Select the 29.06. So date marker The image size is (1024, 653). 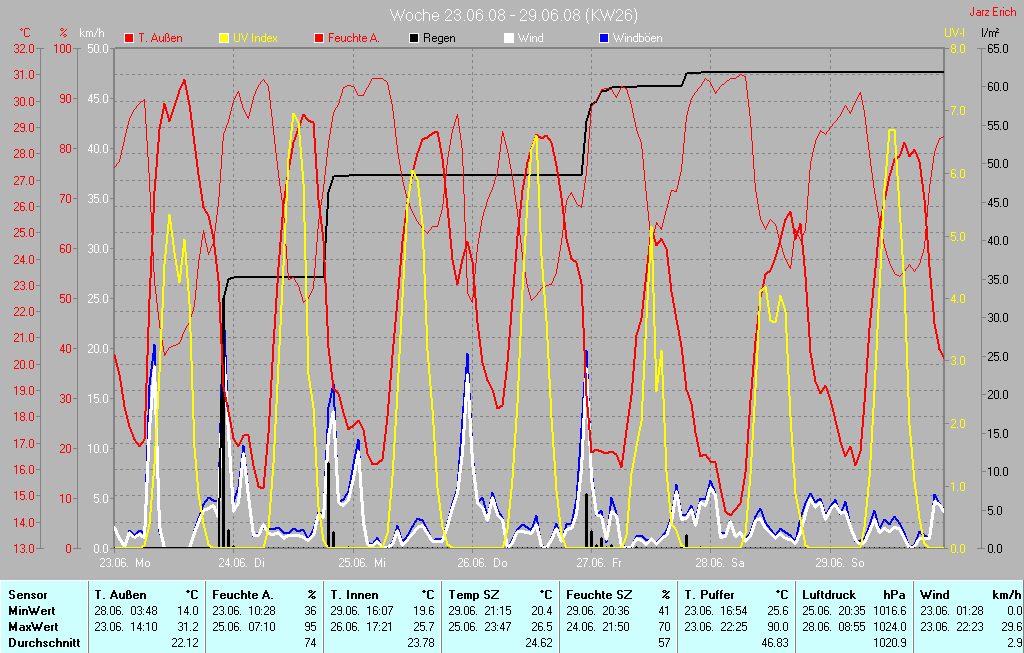coord(838,562)
